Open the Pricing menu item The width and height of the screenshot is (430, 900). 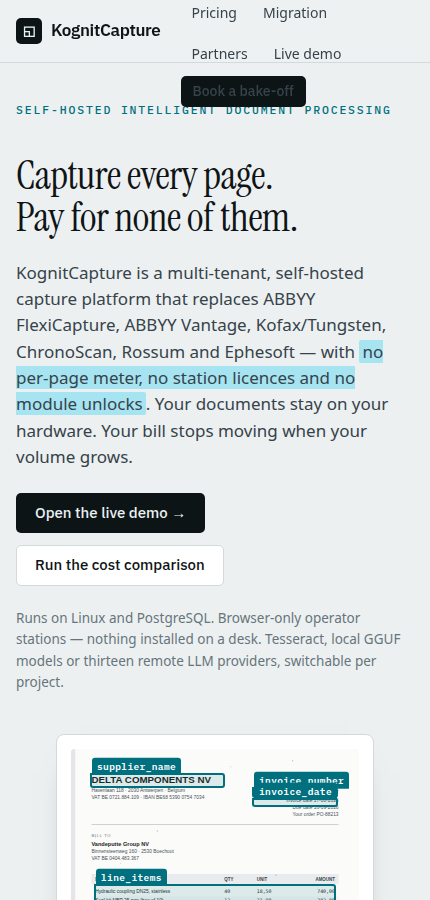[214, 13]
